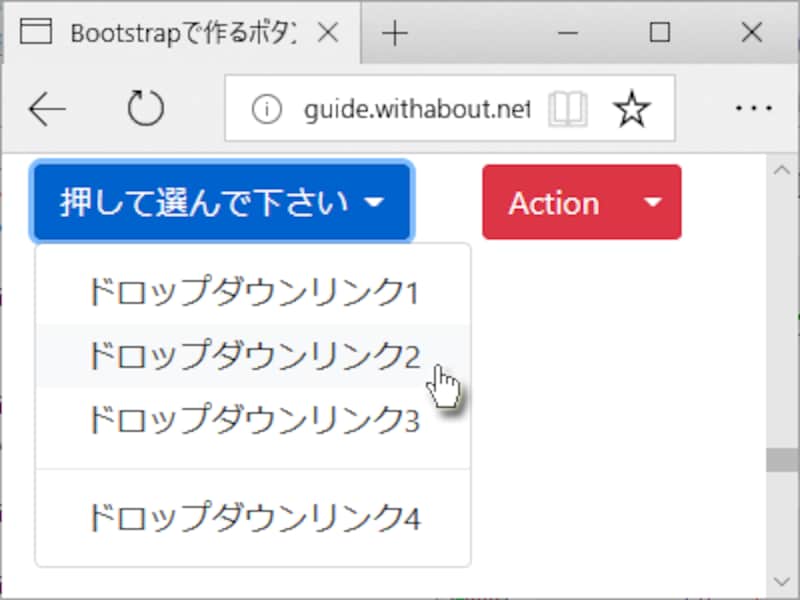Close the browser window
800x600 pixels.
click(752, 33)
